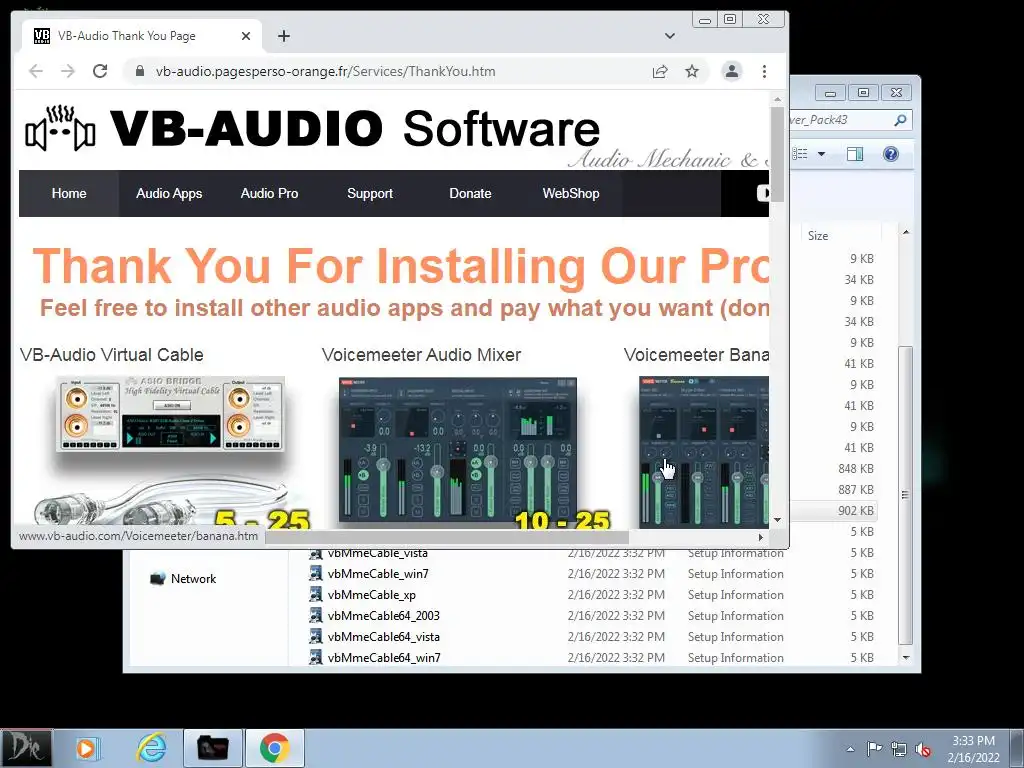
Task: Bookmark this page with the star icon
Action: (x=692, y=71)
